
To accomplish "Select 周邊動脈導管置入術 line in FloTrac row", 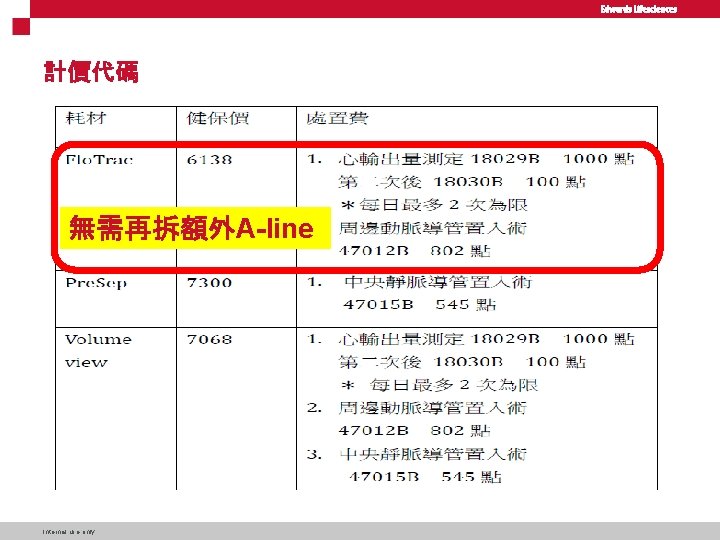I will pyautogui.click(x=432, y=228).
